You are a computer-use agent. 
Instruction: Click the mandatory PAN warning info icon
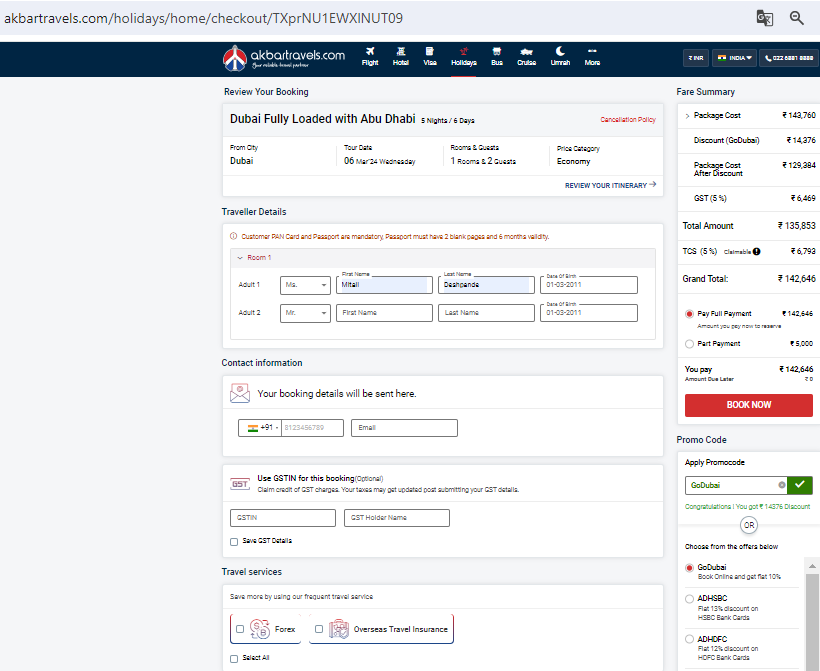pyautogui.click(x=234, y=236)
